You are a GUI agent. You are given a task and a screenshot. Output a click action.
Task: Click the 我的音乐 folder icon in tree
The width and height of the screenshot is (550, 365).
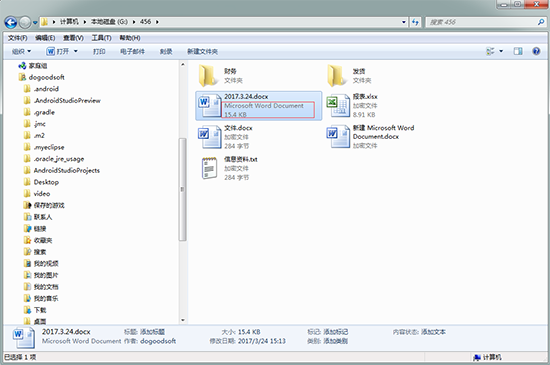click(27, 298)
